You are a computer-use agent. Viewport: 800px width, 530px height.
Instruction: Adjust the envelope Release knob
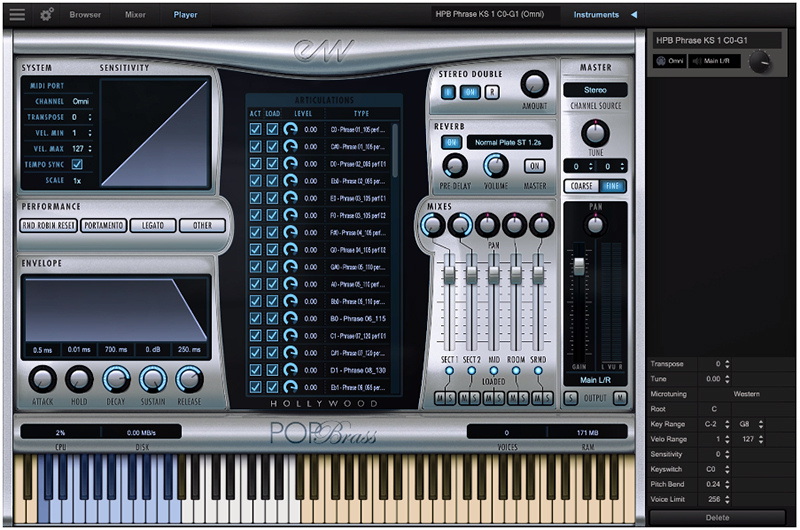click(189, 380)
